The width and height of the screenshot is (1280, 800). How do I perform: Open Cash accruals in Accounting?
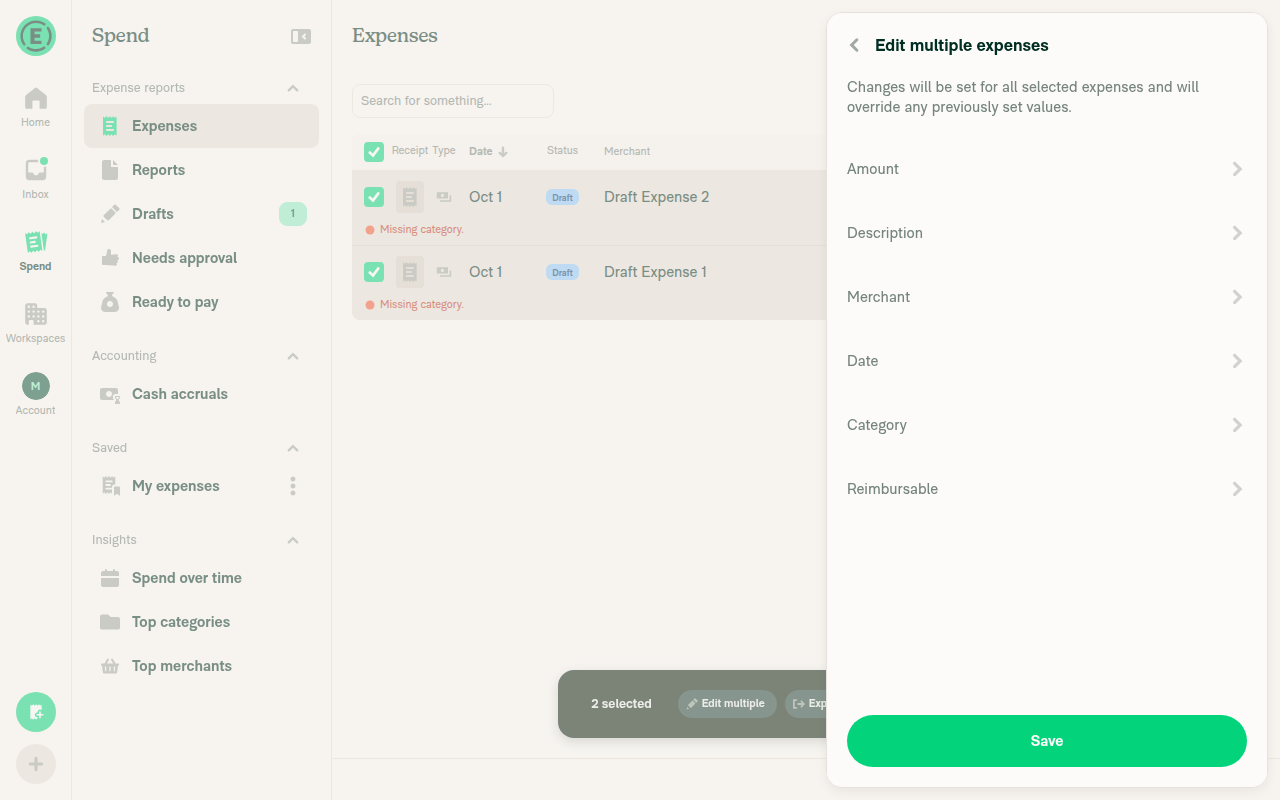[x=201, y=394]
